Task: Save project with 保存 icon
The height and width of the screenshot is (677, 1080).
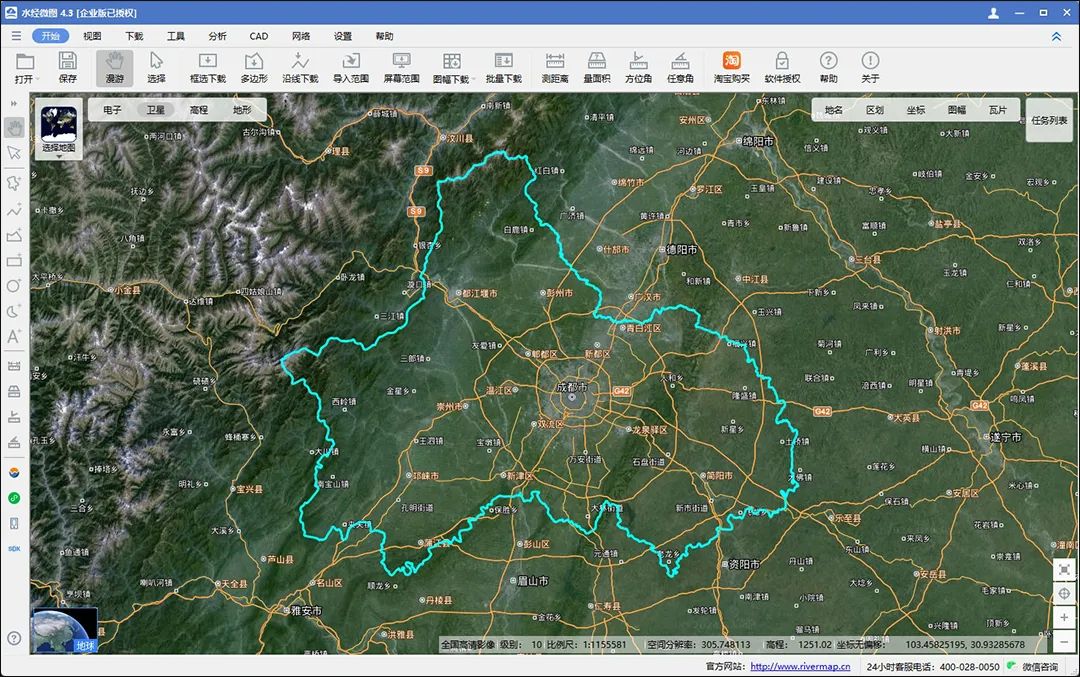Action: (68, 68)
